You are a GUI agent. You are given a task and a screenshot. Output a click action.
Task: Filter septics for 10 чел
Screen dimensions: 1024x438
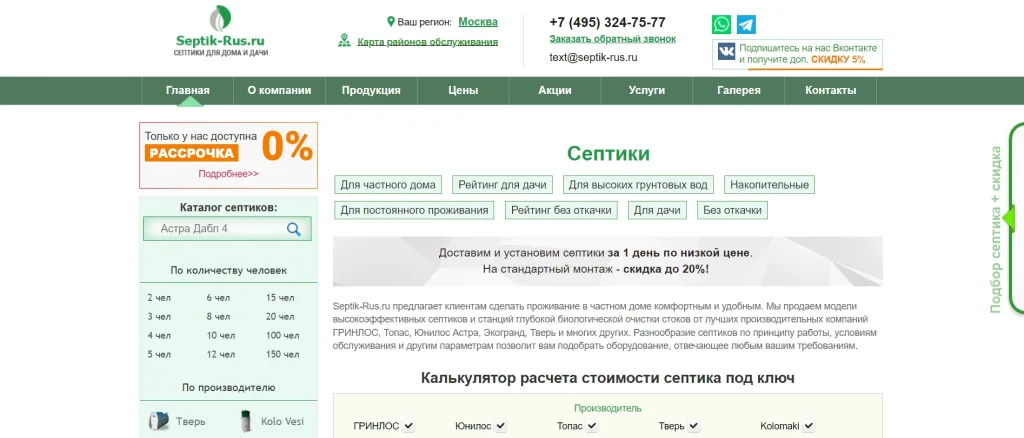pyautogui.click(x=221, y=336)
